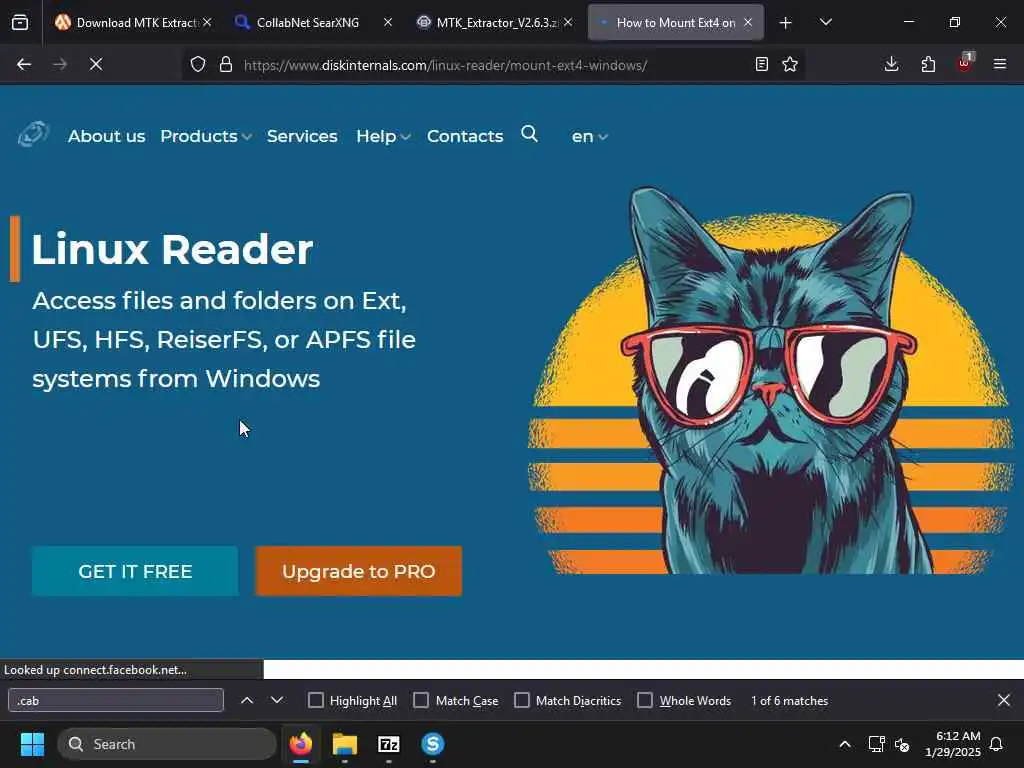Close the find bar
The image size is (1024, 768).
pyautogui.click(x=1004, y=700)
